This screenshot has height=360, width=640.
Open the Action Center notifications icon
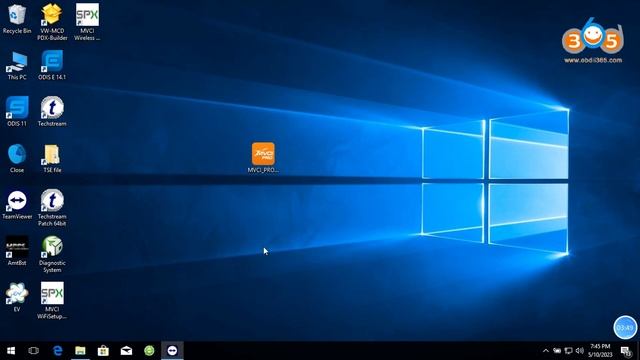coord(626,351)
